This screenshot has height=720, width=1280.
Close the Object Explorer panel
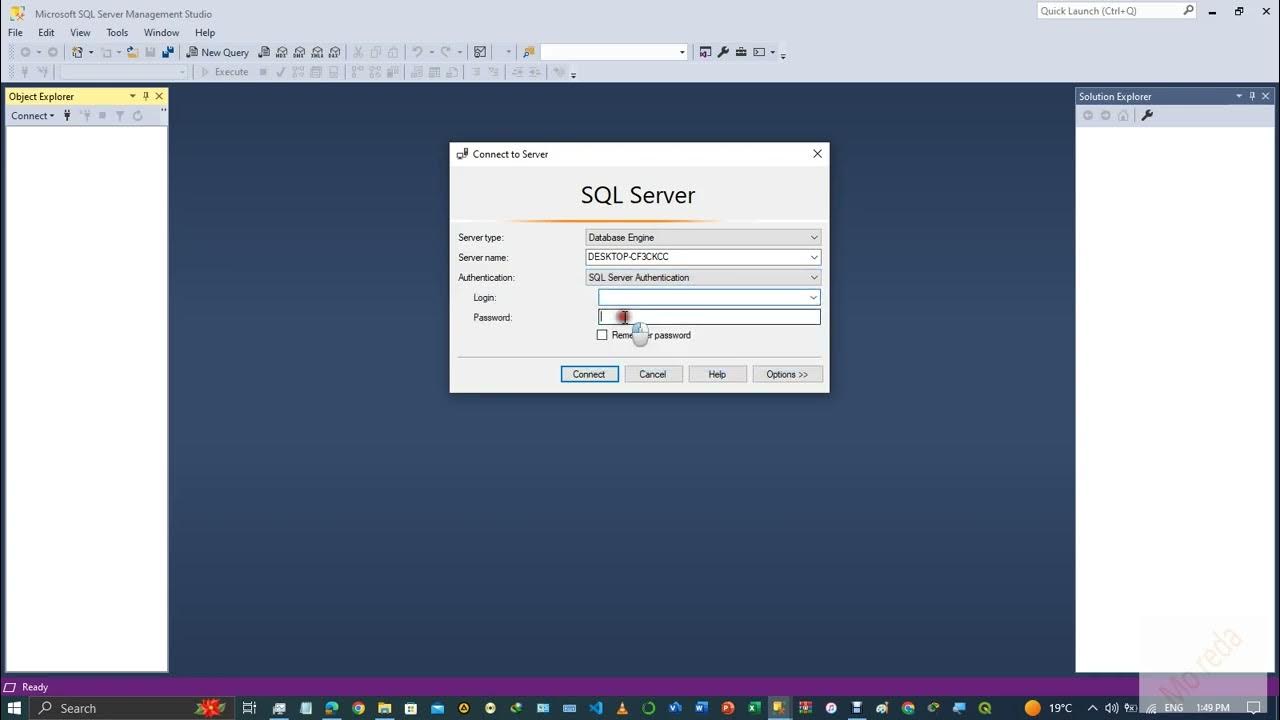coord(159,96)
